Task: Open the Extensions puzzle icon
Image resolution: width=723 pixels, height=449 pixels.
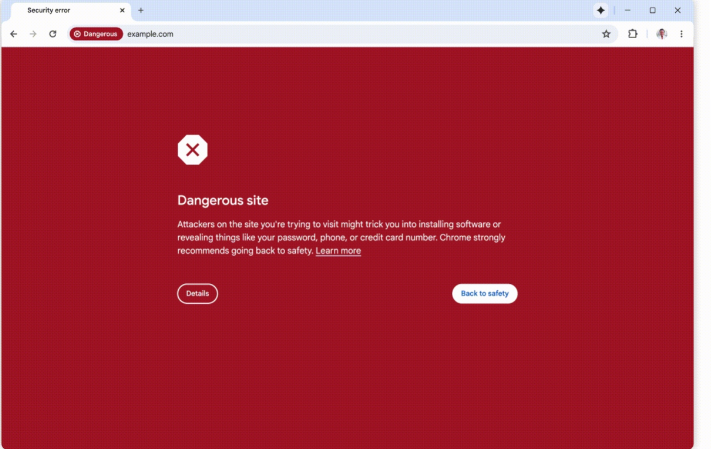Action: [x=633, y=34]
